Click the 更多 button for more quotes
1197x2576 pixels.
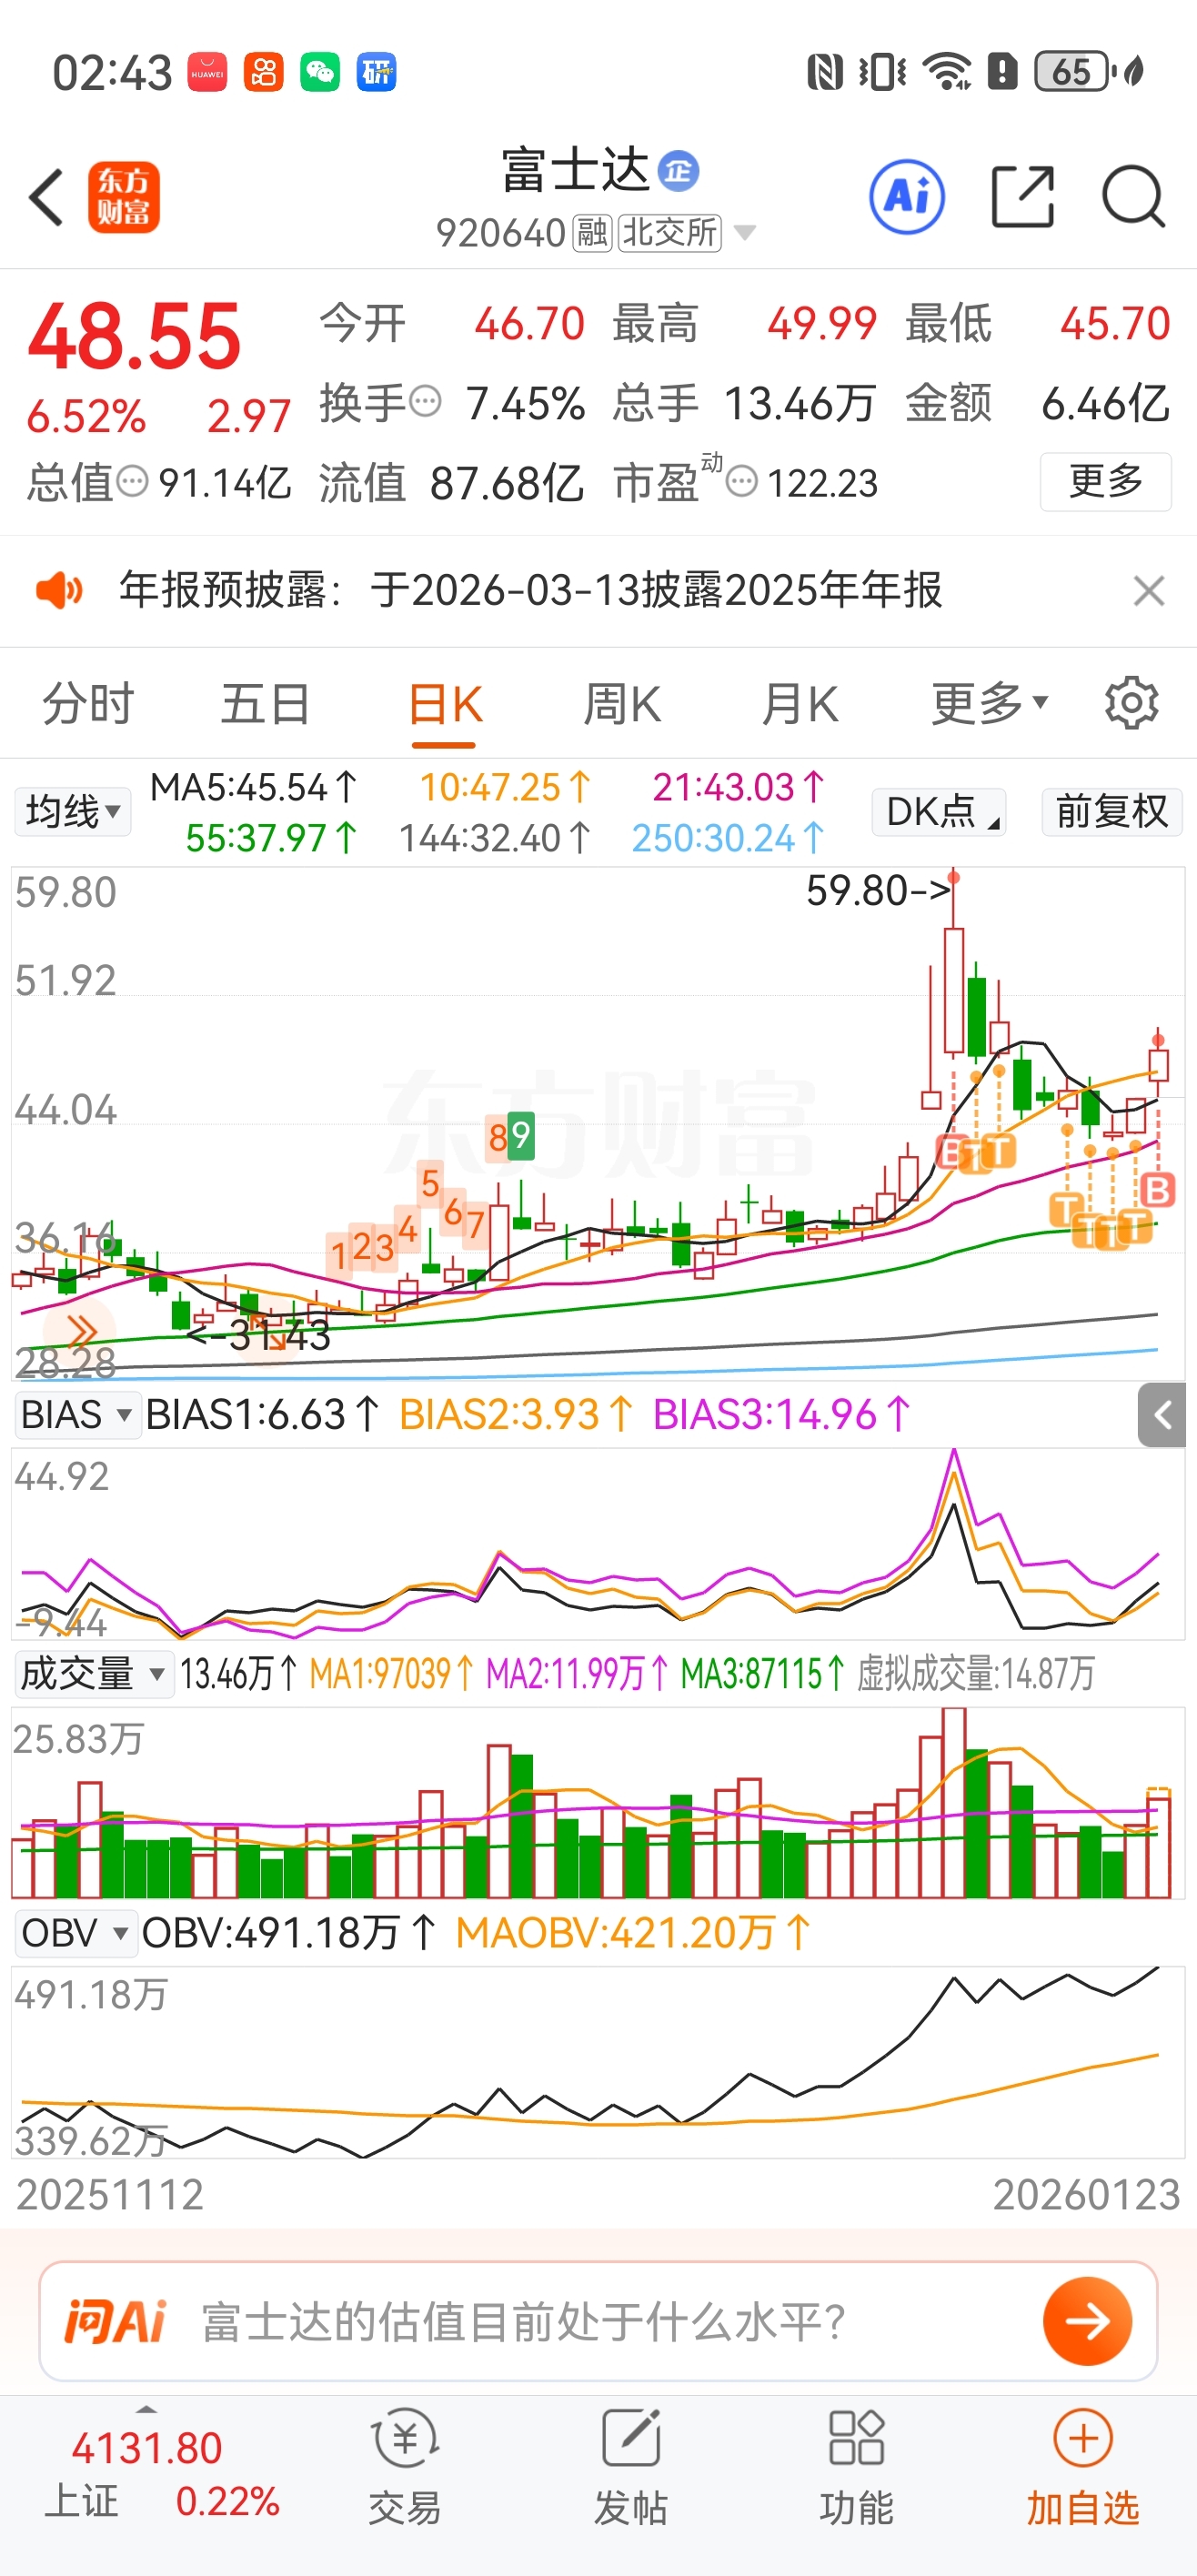tap(1105, 481)
